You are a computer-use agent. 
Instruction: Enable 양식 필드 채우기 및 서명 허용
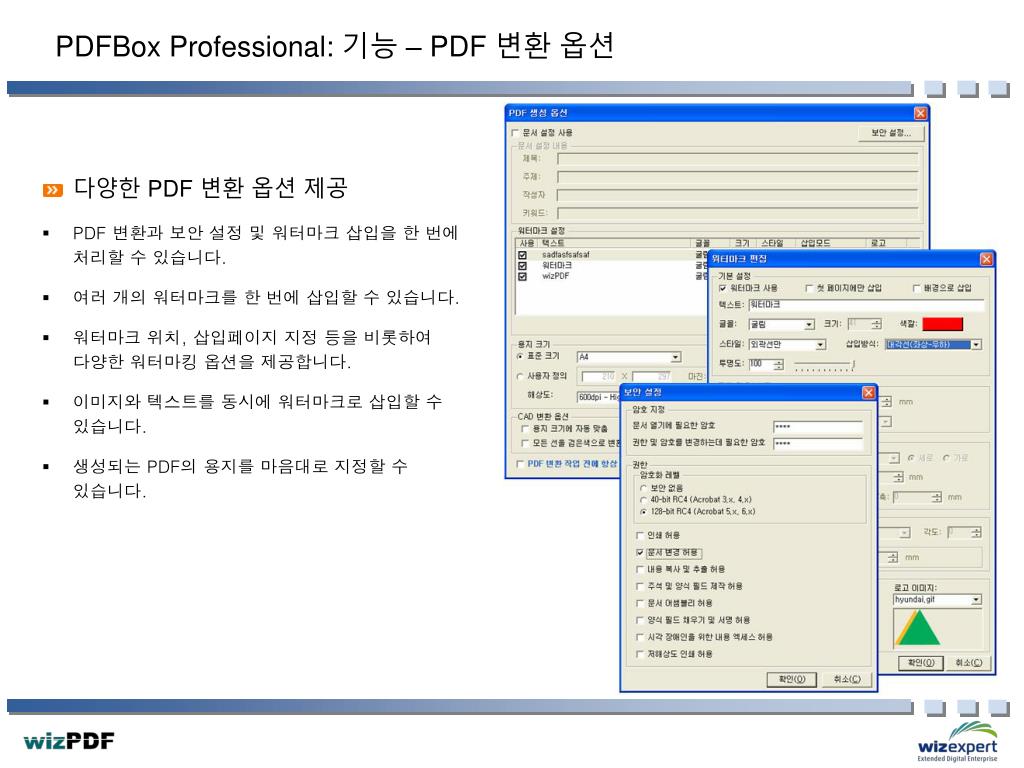point(640,620)
